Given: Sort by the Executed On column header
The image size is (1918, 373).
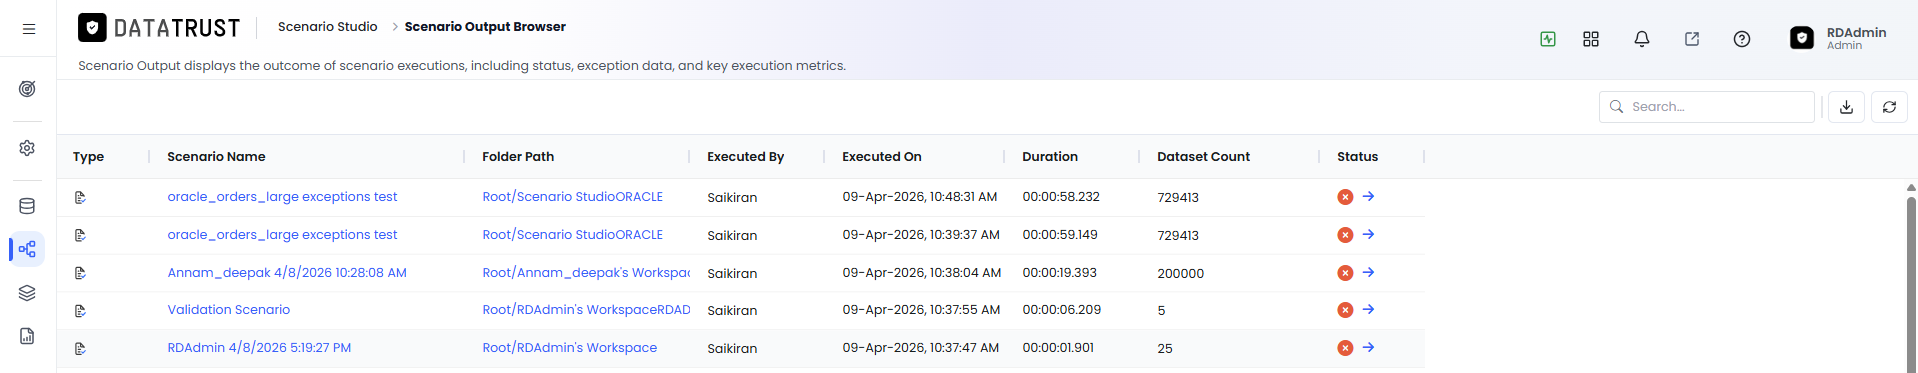Looking at the screenshot, I should pos(882,157).
